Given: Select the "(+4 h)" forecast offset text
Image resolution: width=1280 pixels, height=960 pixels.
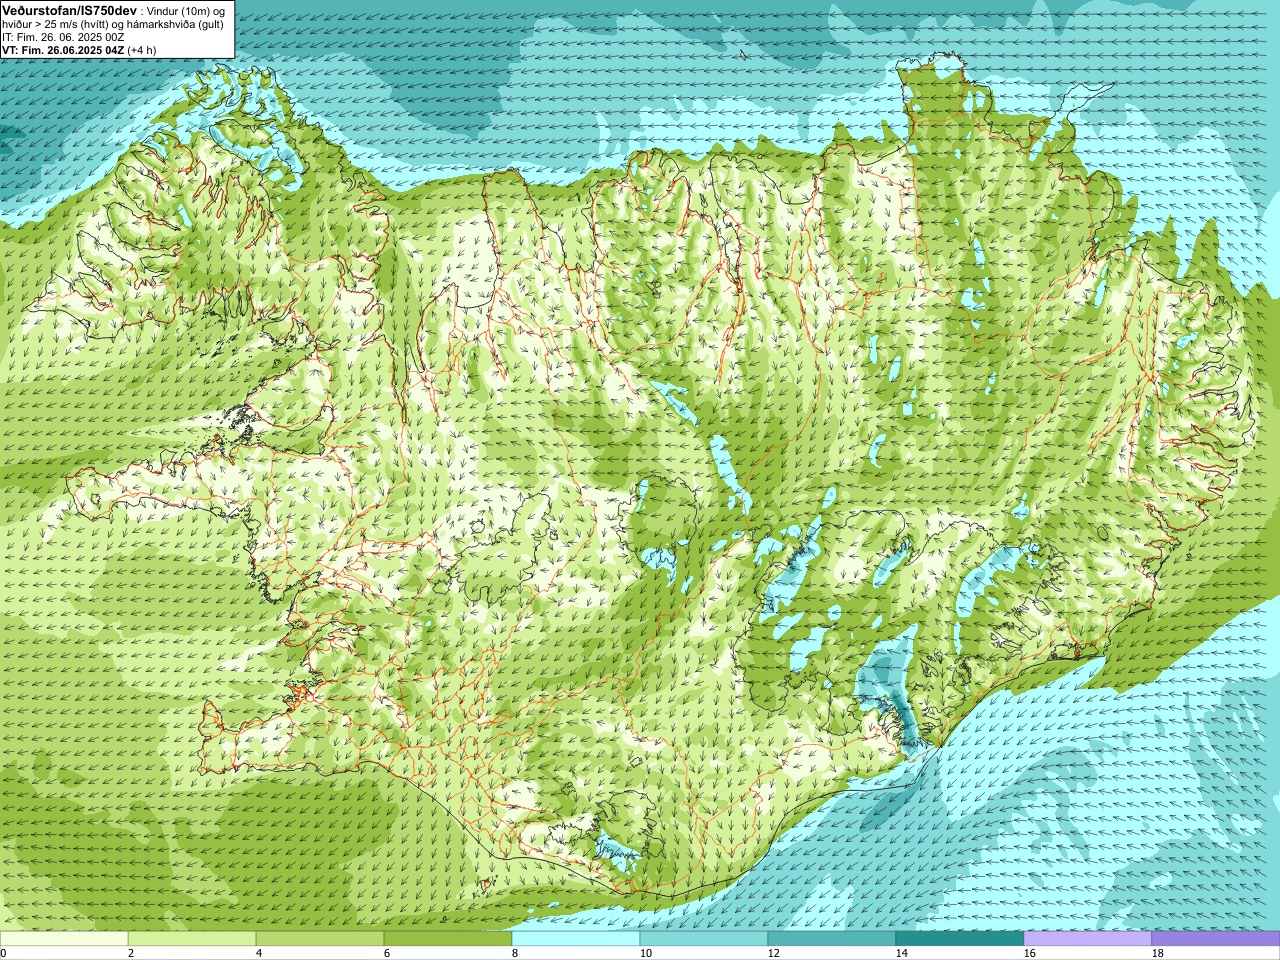Looking at the screenshot, I should tap(144, 49).
